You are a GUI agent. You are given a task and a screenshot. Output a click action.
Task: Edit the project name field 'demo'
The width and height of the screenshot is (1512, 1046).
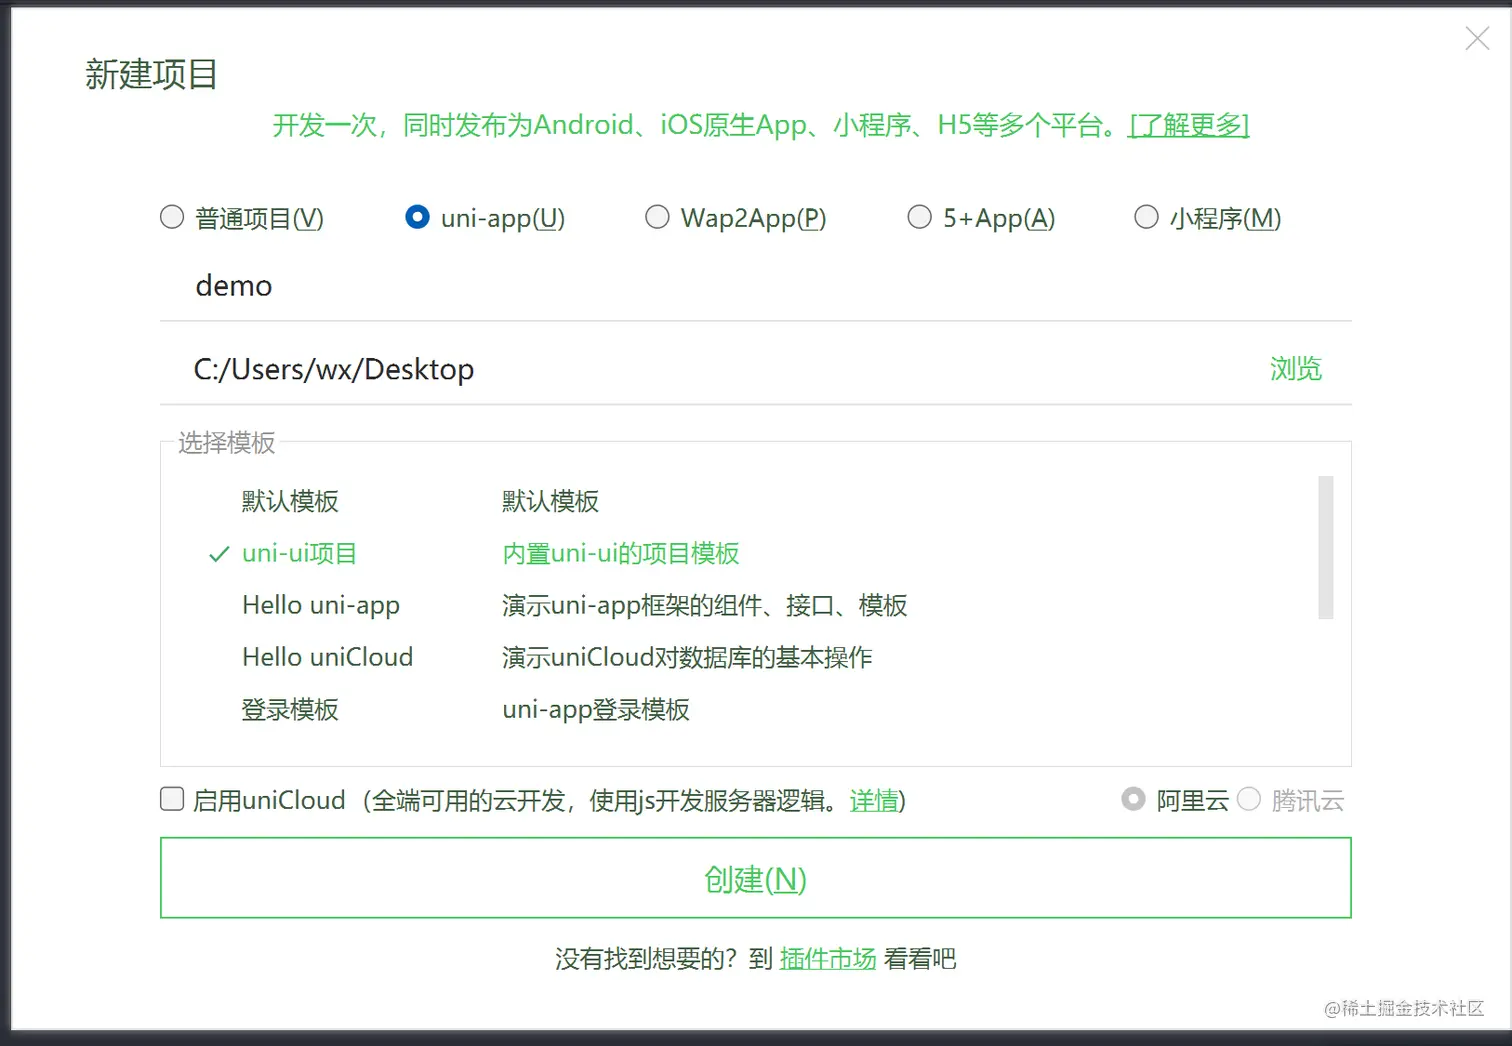coord(755,286)
